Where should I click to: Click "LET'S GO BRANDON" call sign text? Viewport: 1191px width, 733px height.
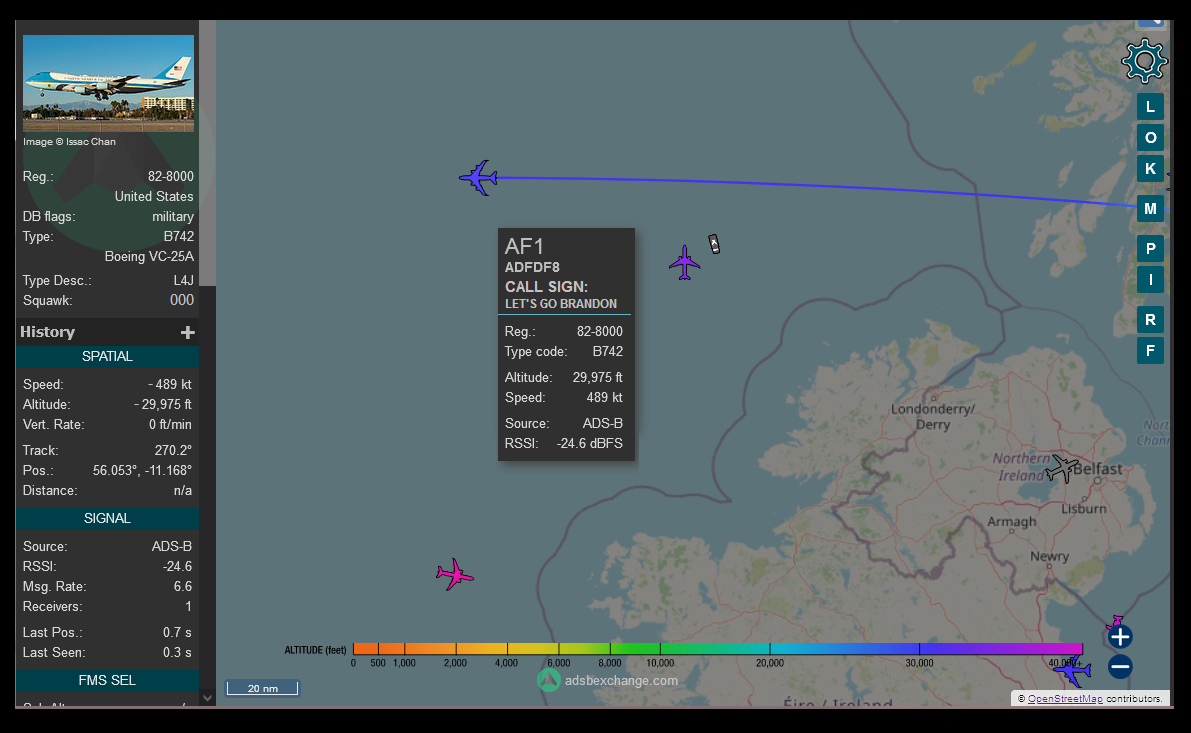click(561, 304)
